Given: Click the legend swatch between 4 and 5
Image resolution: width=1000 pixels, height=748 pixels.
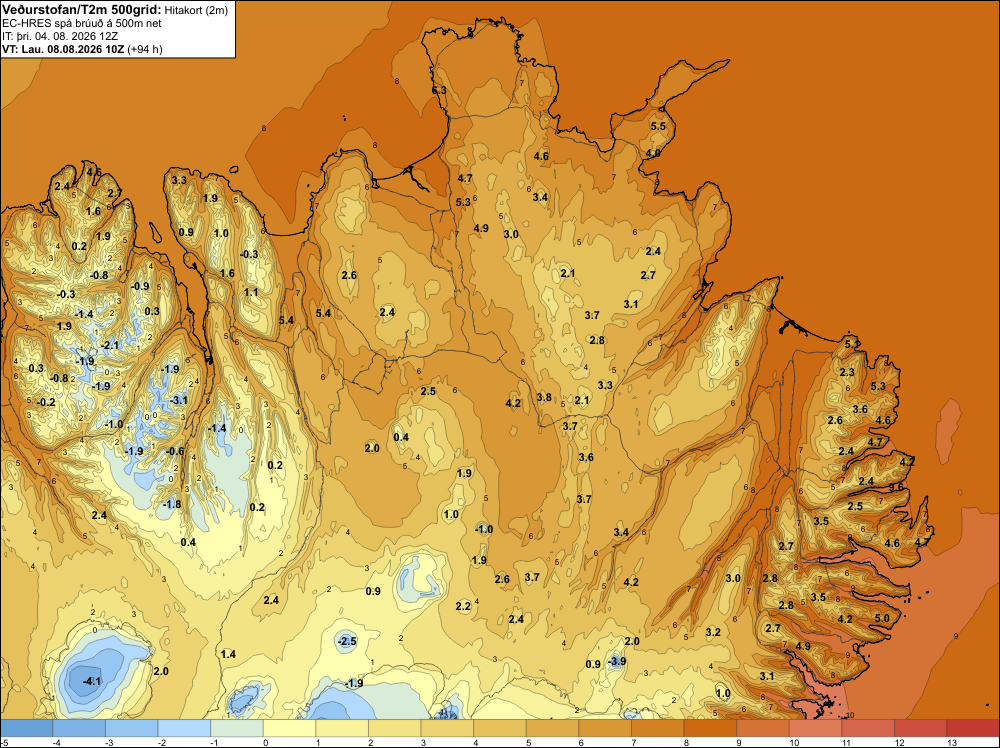Looking at the screenshot, I should click(500, 728).
